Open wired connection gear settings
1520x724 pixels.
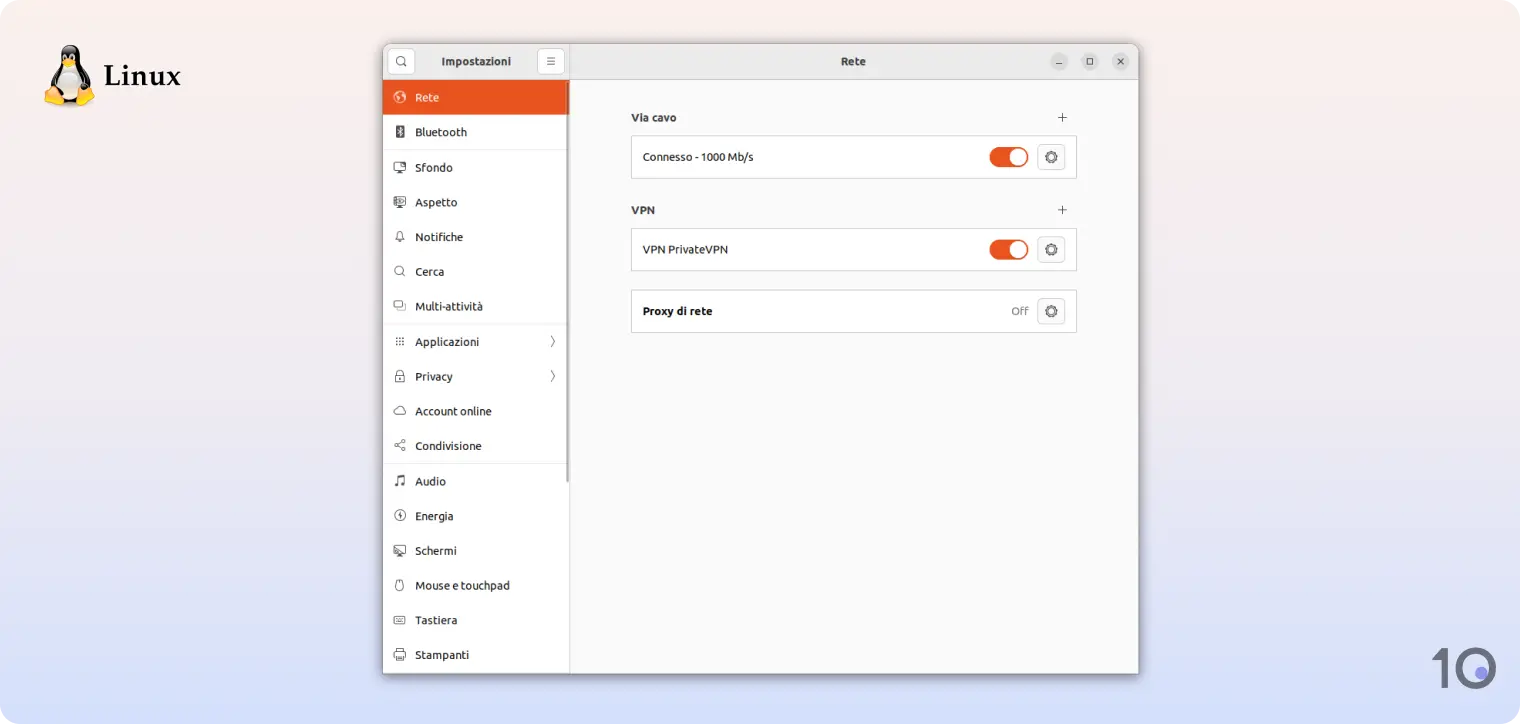(1051, 157)
